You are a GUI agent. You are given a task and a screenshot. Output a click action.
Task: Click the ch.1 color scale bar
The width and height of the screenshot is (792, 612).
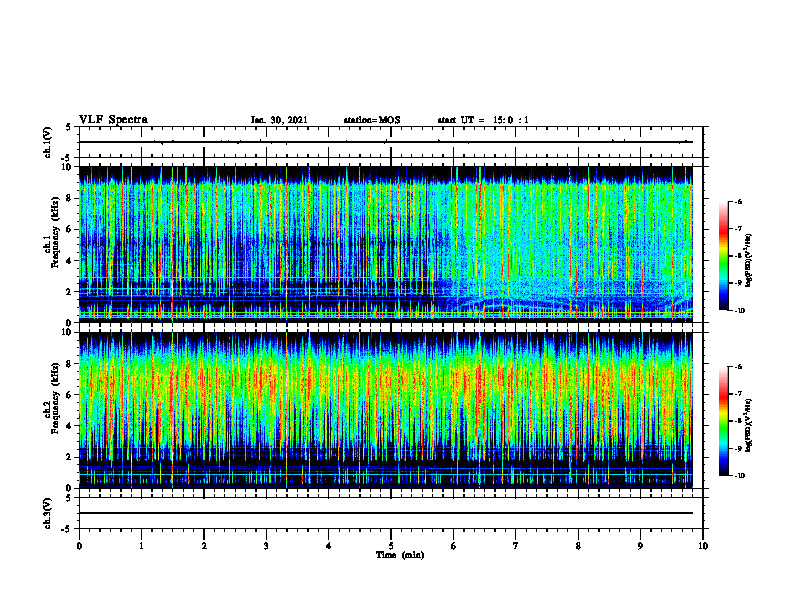pos(723,256)
